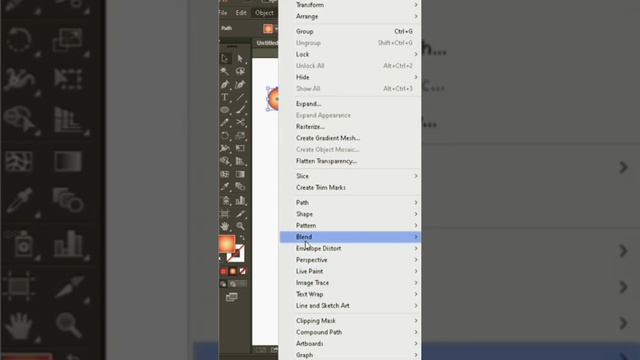Switch to the Untitled document tab
Screen dimensions: 640x360
click(266, 43)
